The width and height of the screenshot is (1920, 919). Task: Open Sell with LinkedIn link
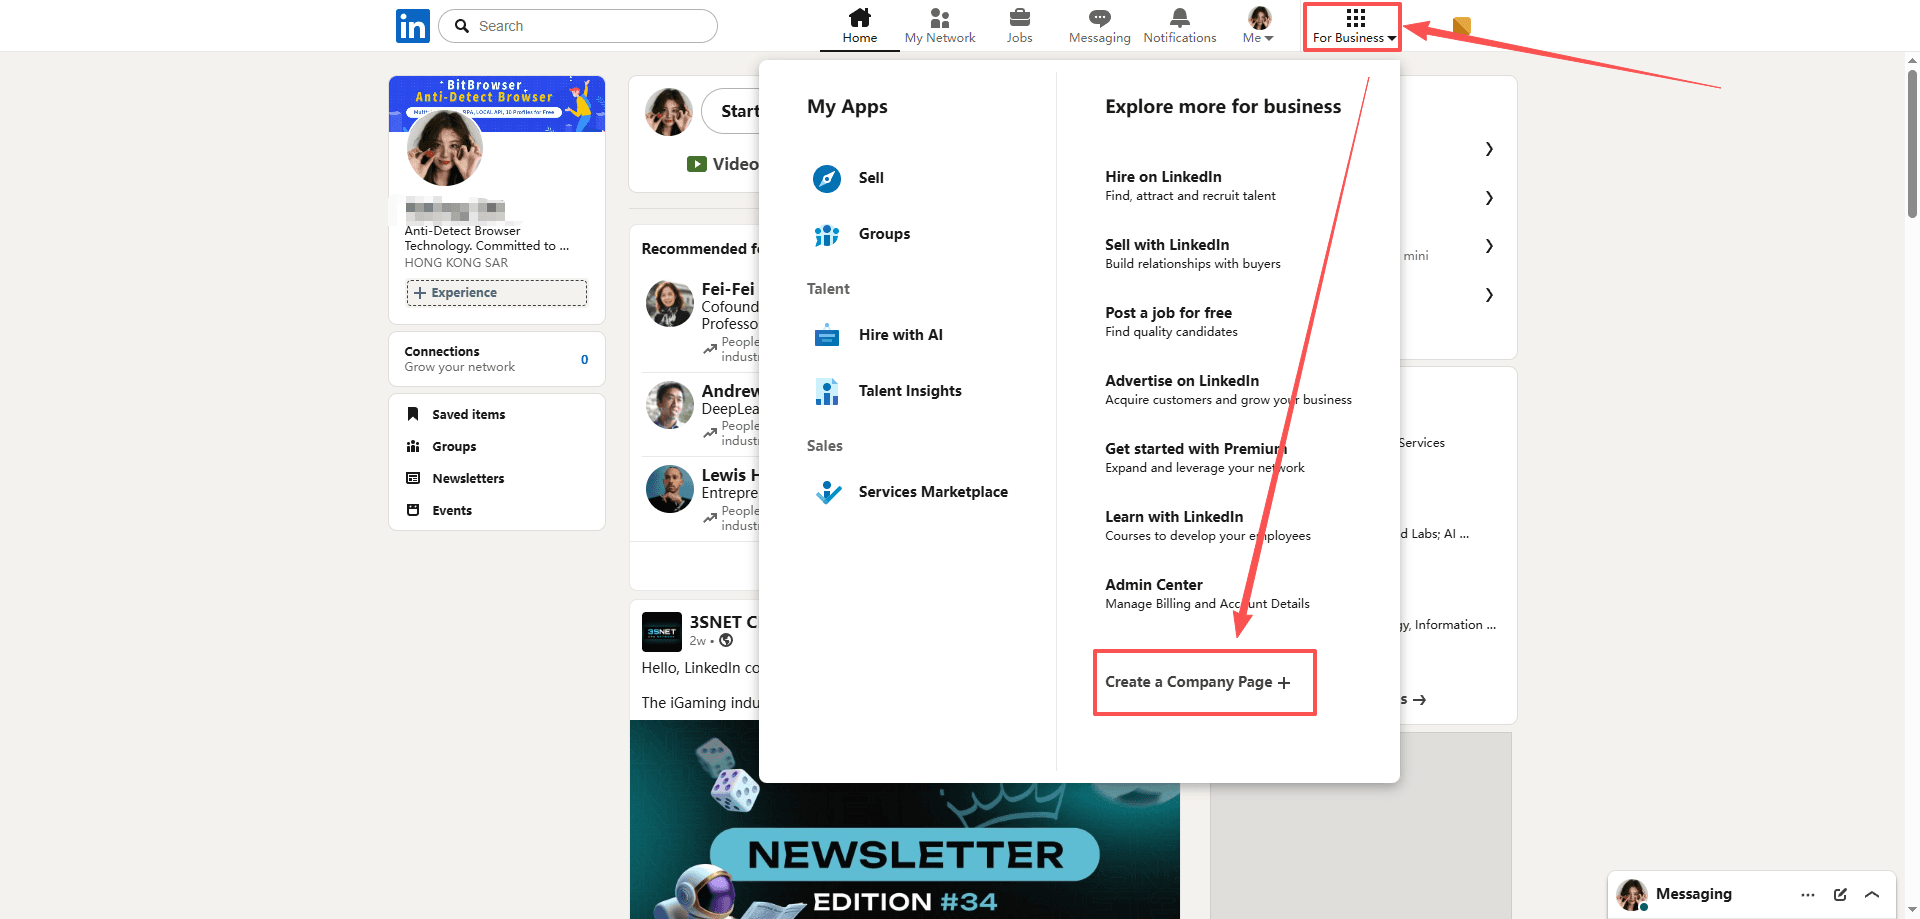point(1193,254)
